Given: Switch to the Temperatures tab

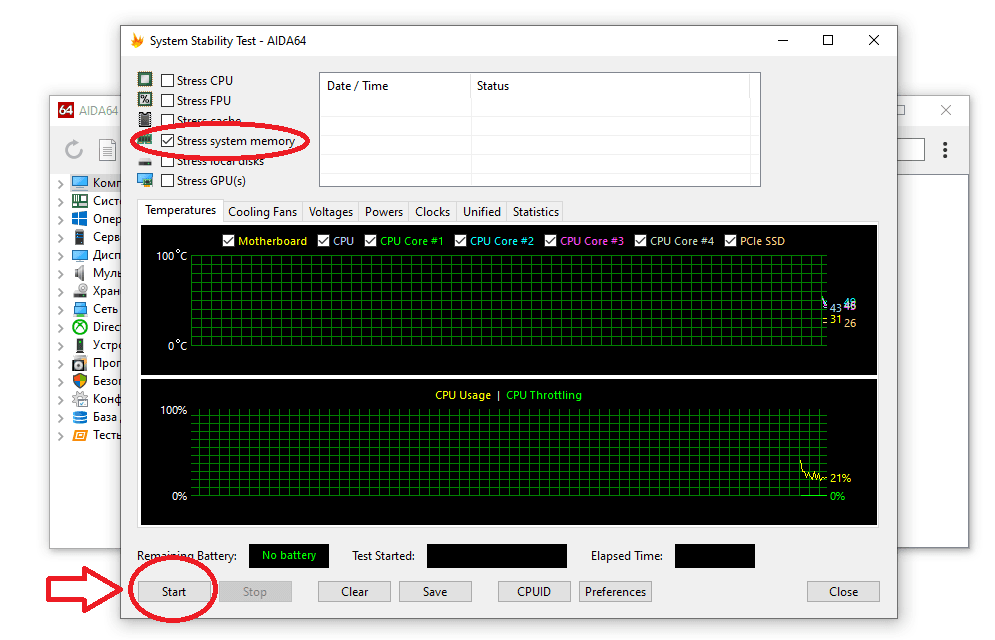Looking at the screenshot, I should pos(180,210).
